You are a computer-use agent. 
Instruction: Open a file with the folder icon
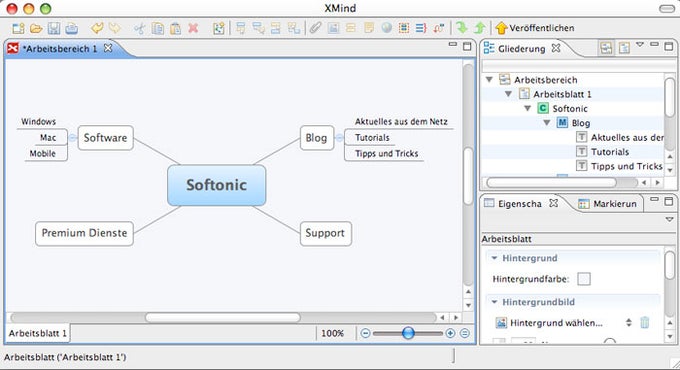[x=36, y=29]
